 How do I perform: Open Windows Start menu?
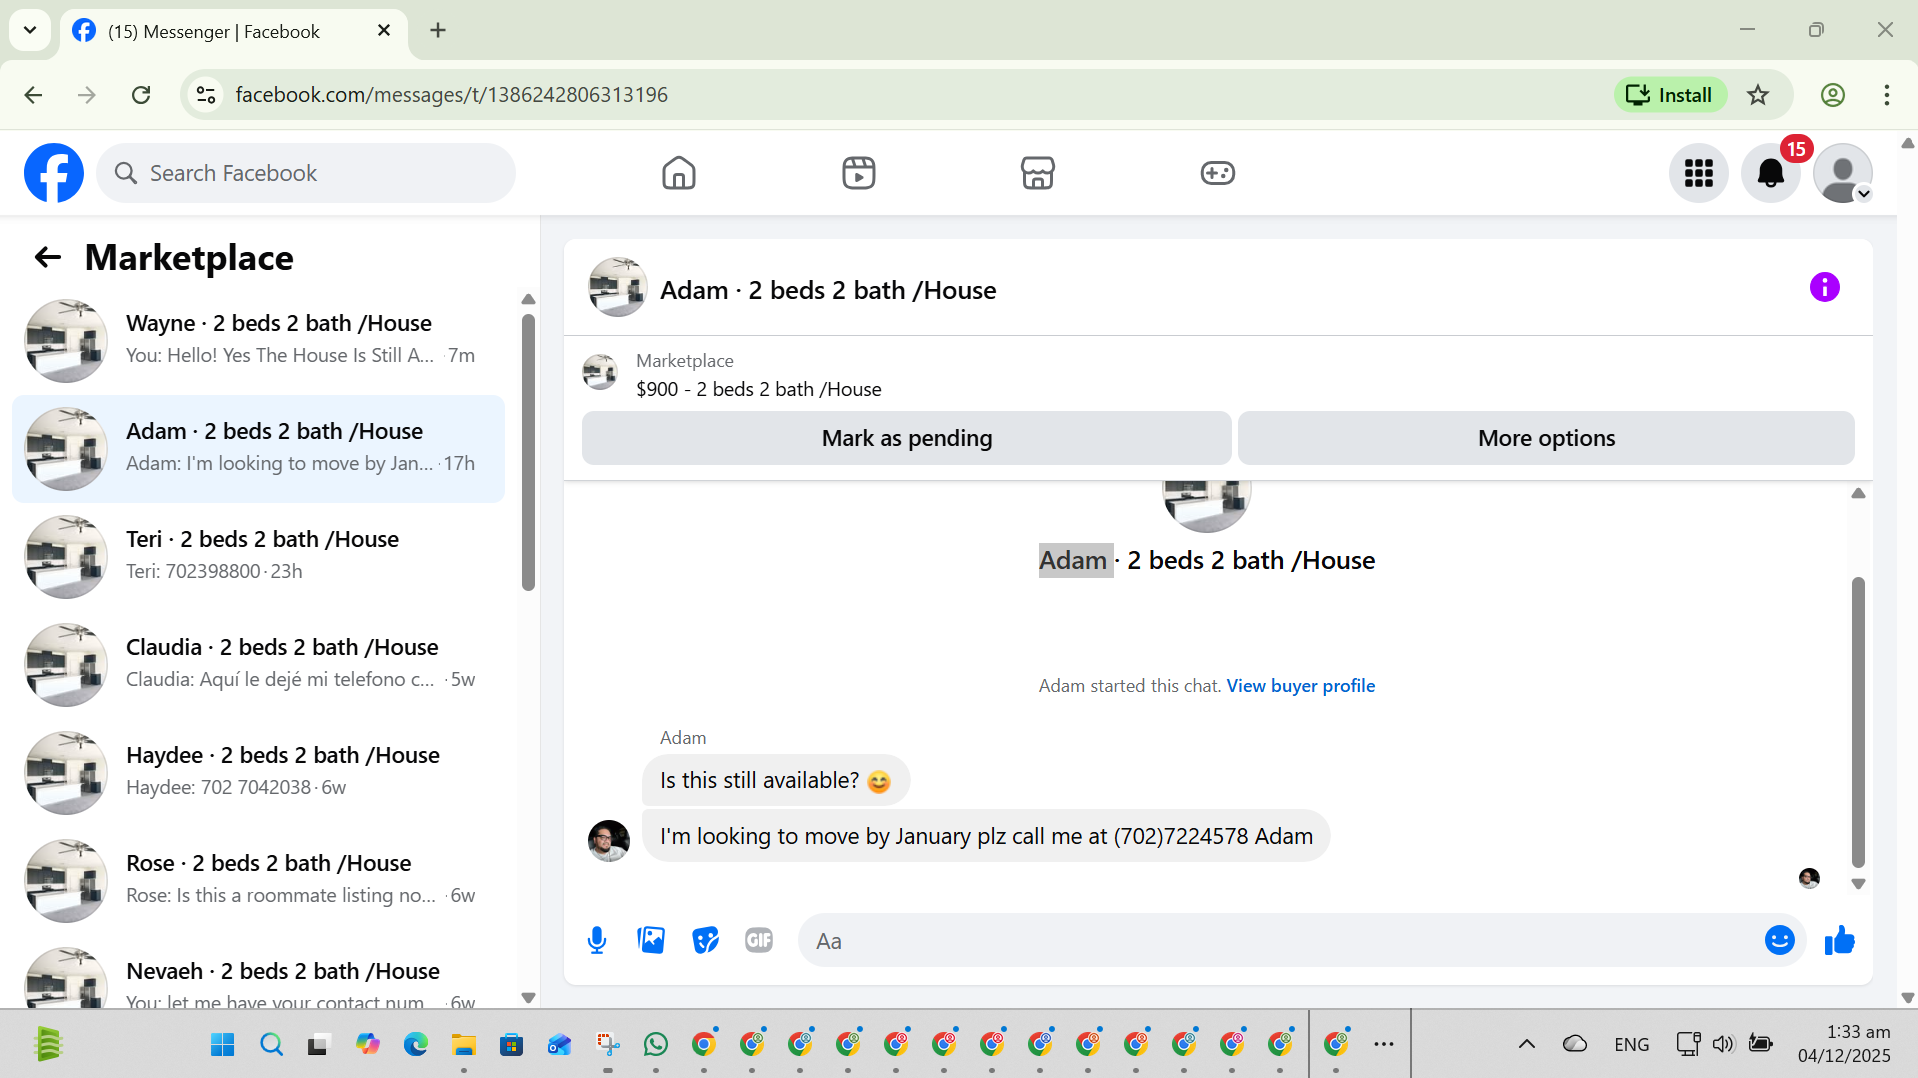[222, 1045]
